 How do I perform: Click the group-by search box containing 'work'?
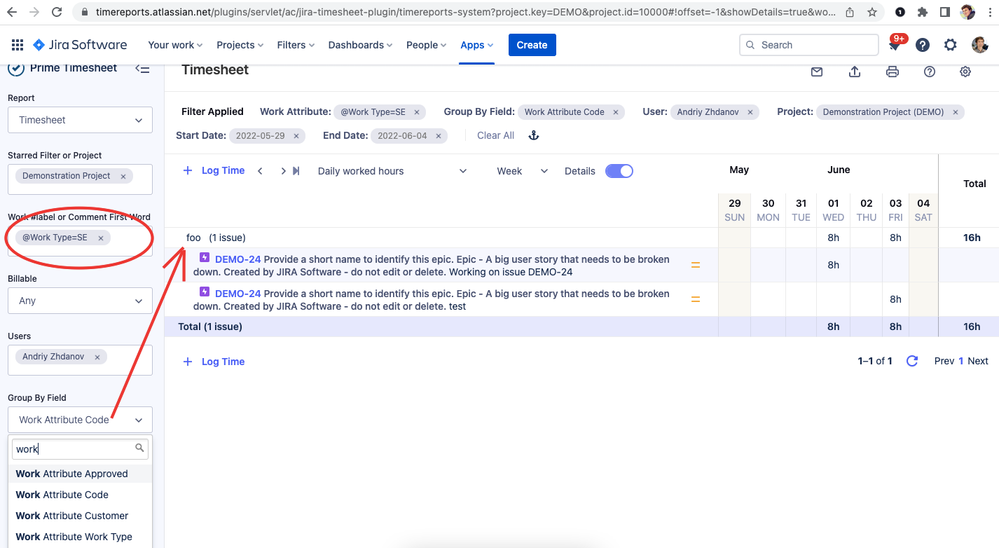(80, 449)
